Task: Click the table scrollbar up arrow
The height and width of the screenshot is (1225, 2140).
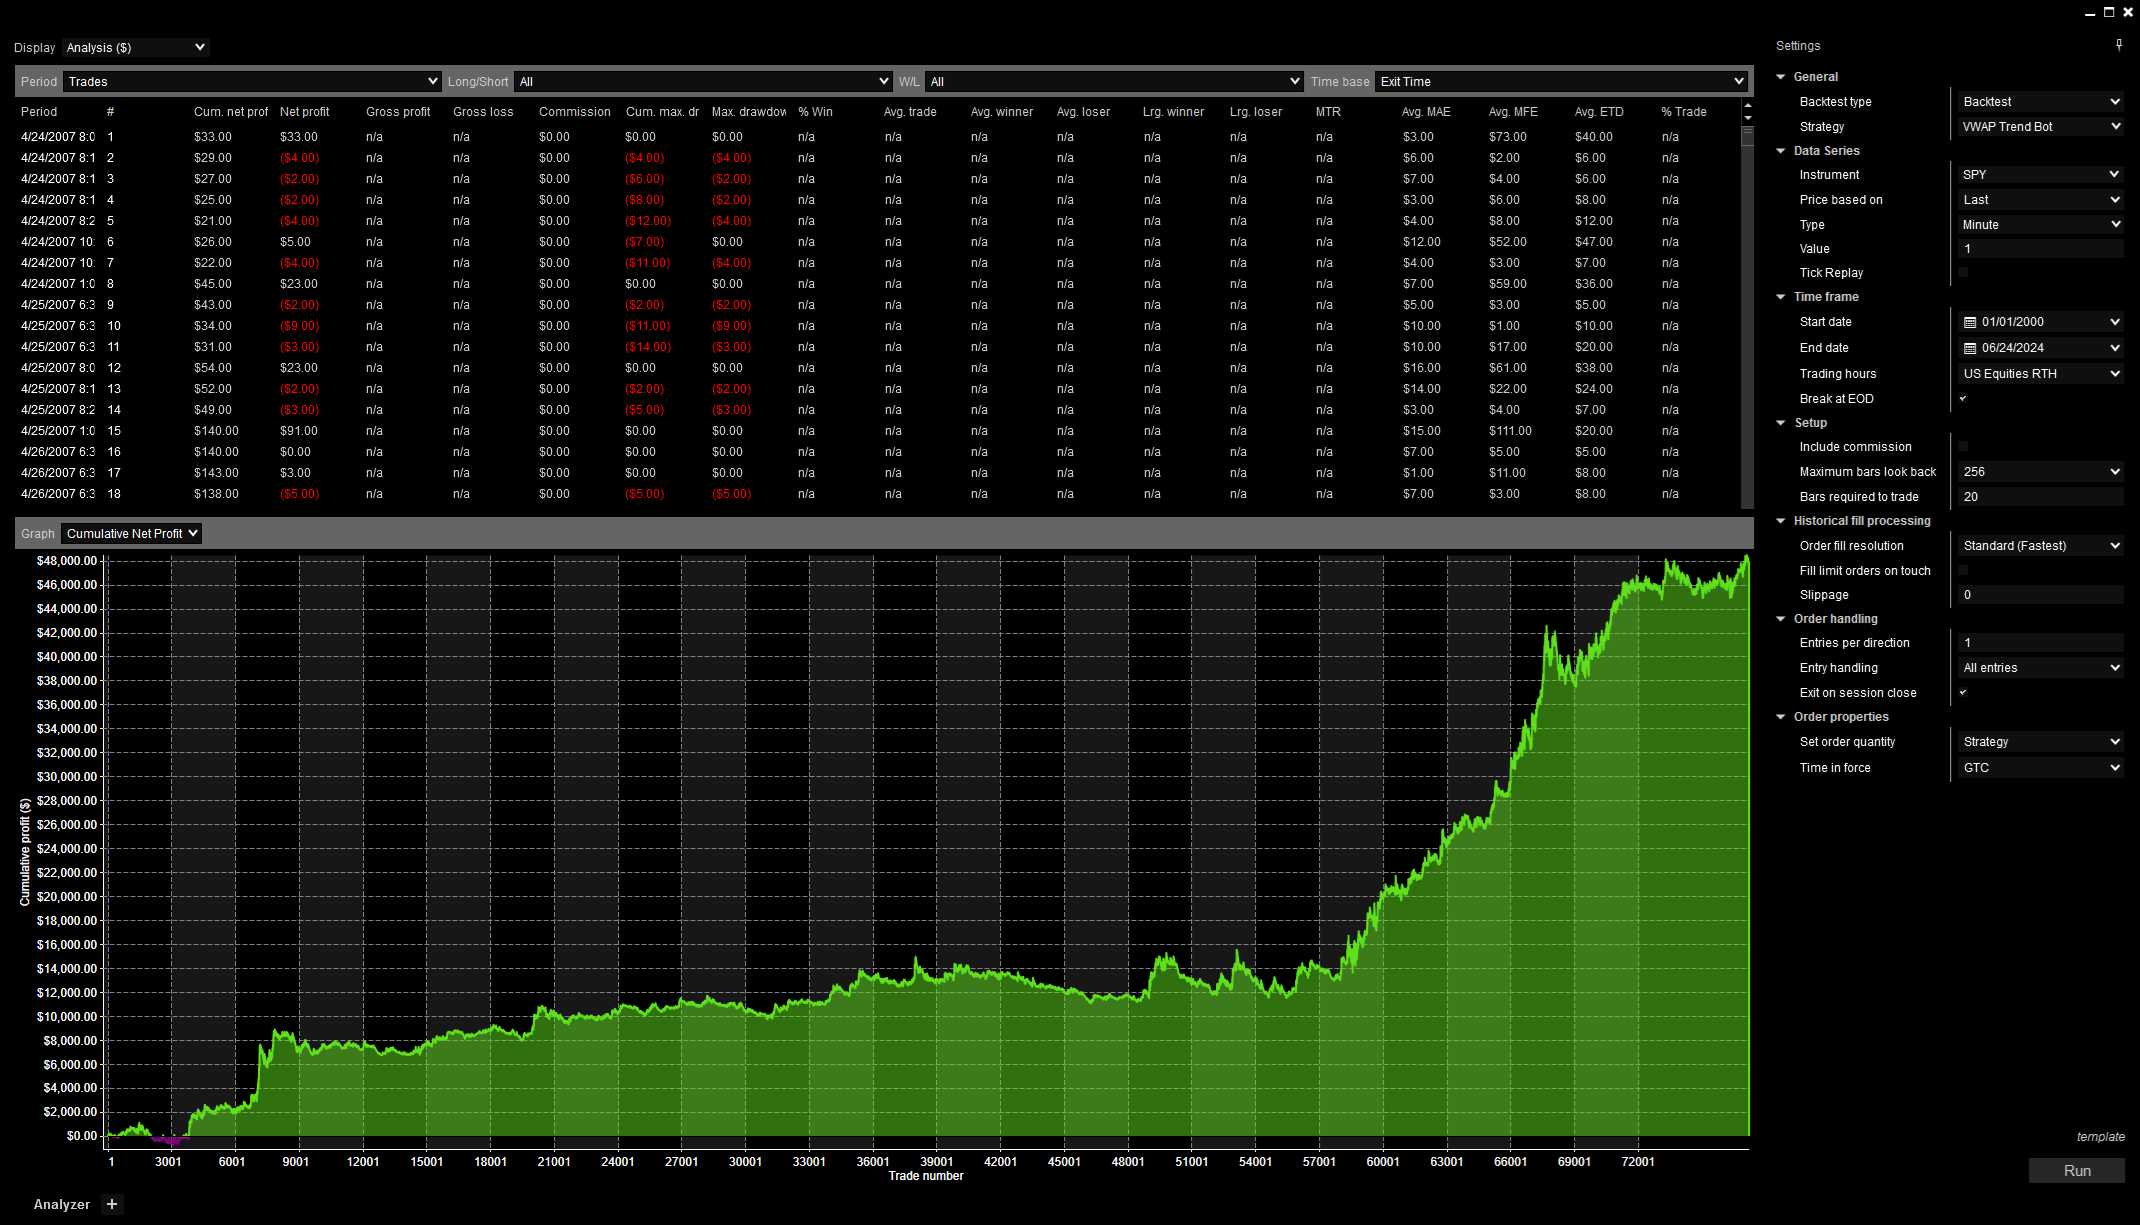Action: pyautogui.click(x=1747, y=105)
